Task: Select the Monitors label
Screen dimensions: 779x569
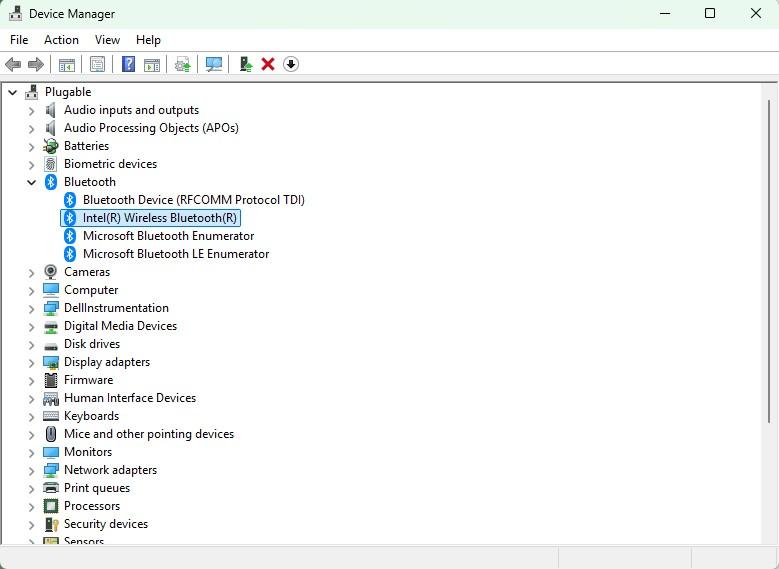Action: (88, 452)
